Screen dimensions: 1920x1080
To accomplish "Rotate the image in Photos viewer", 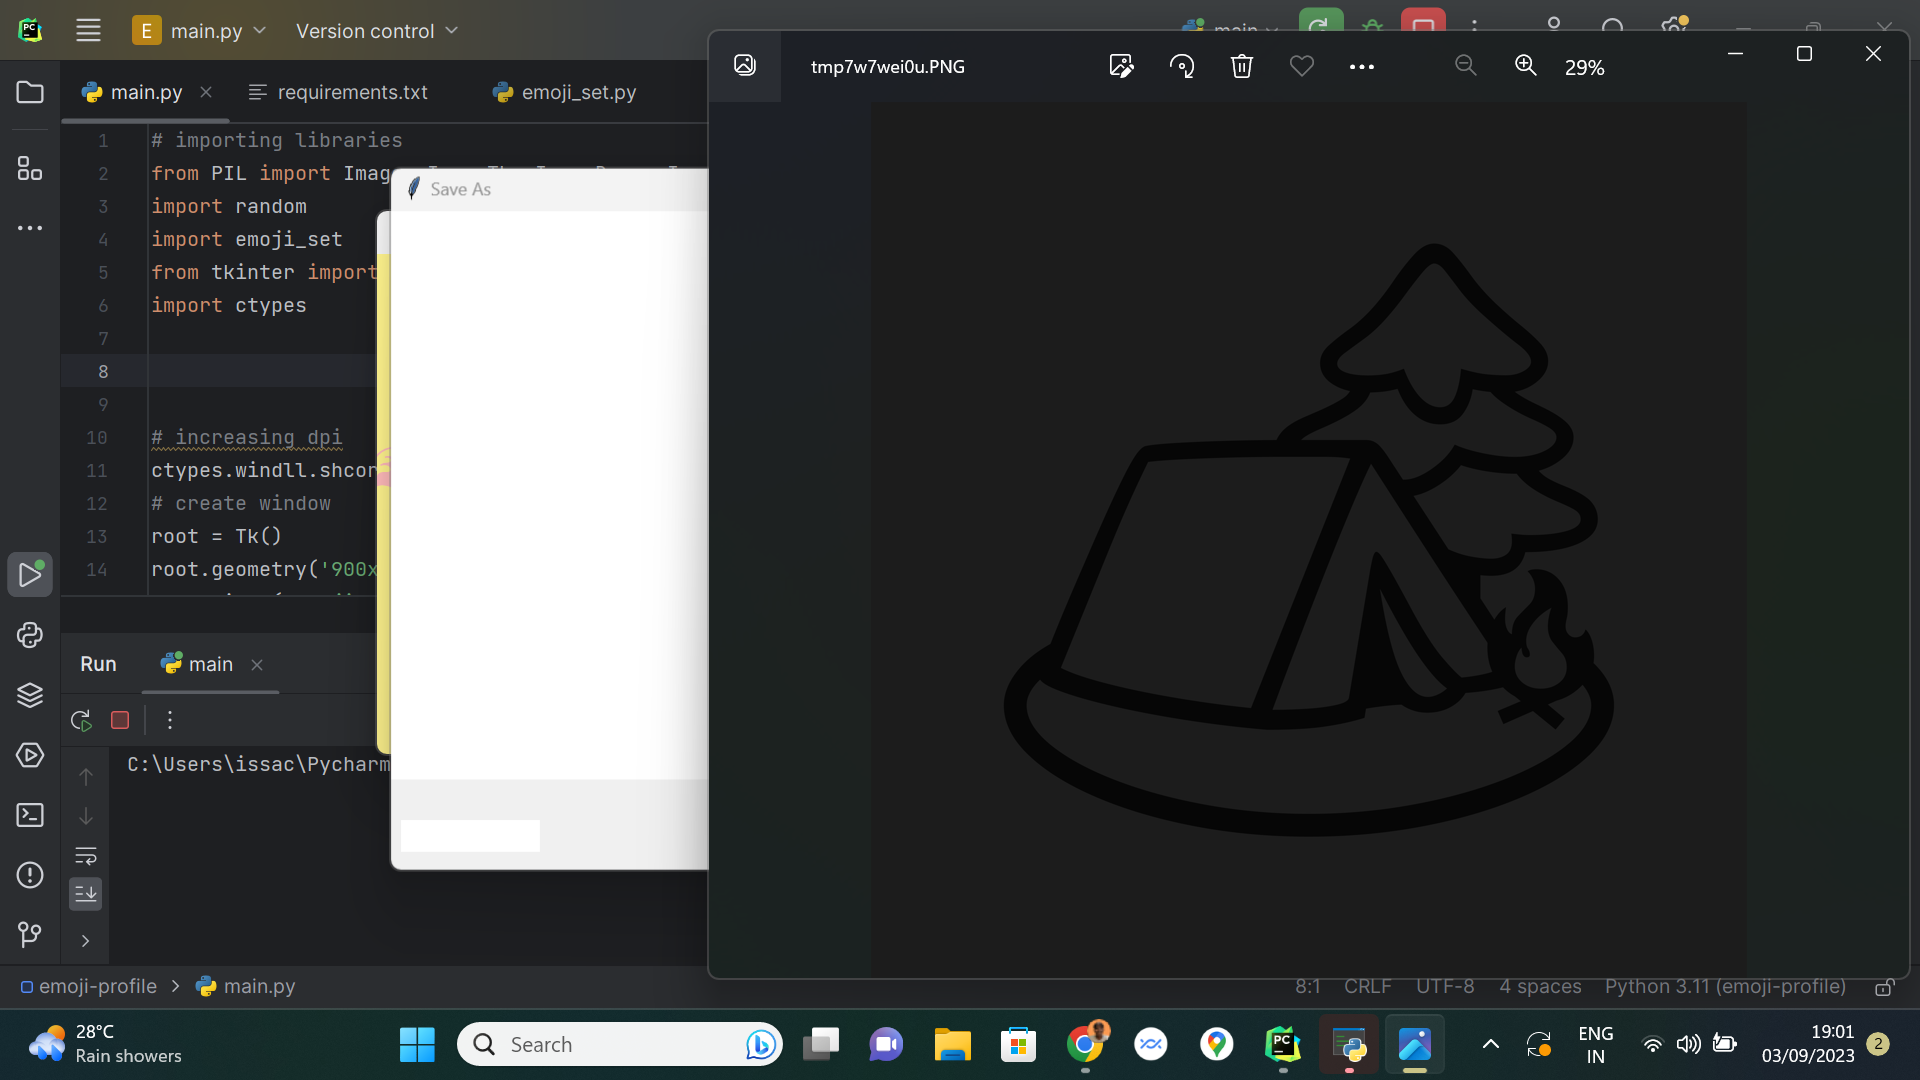I will tap(1182, 66).
